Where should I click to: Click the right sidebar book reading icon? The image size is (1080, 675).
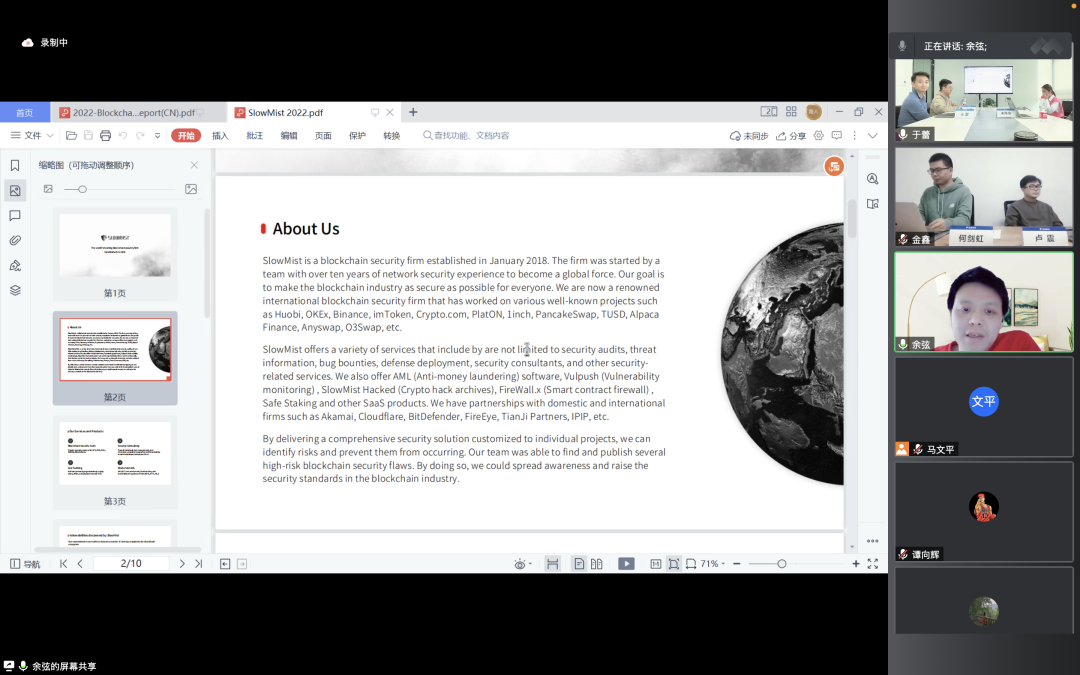point(873,204)
